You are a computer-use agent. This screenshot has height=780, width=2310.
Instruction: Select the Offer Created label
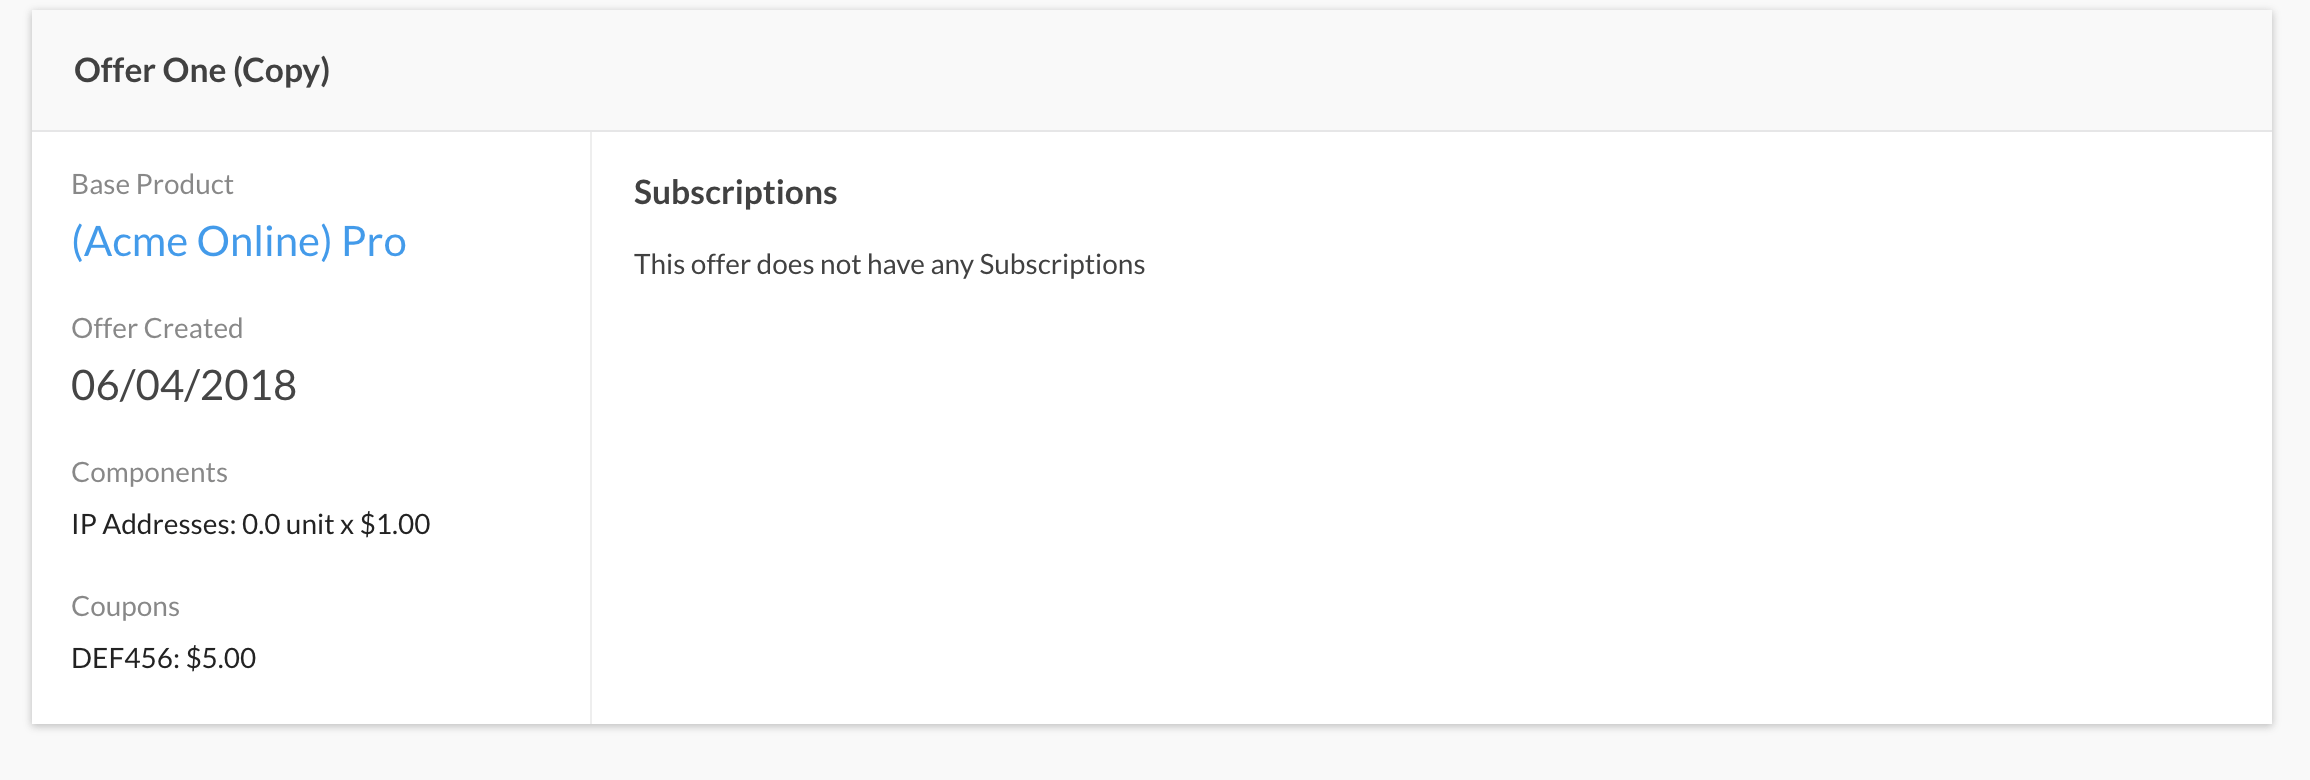pyautogui.click(x=157, y=329)
